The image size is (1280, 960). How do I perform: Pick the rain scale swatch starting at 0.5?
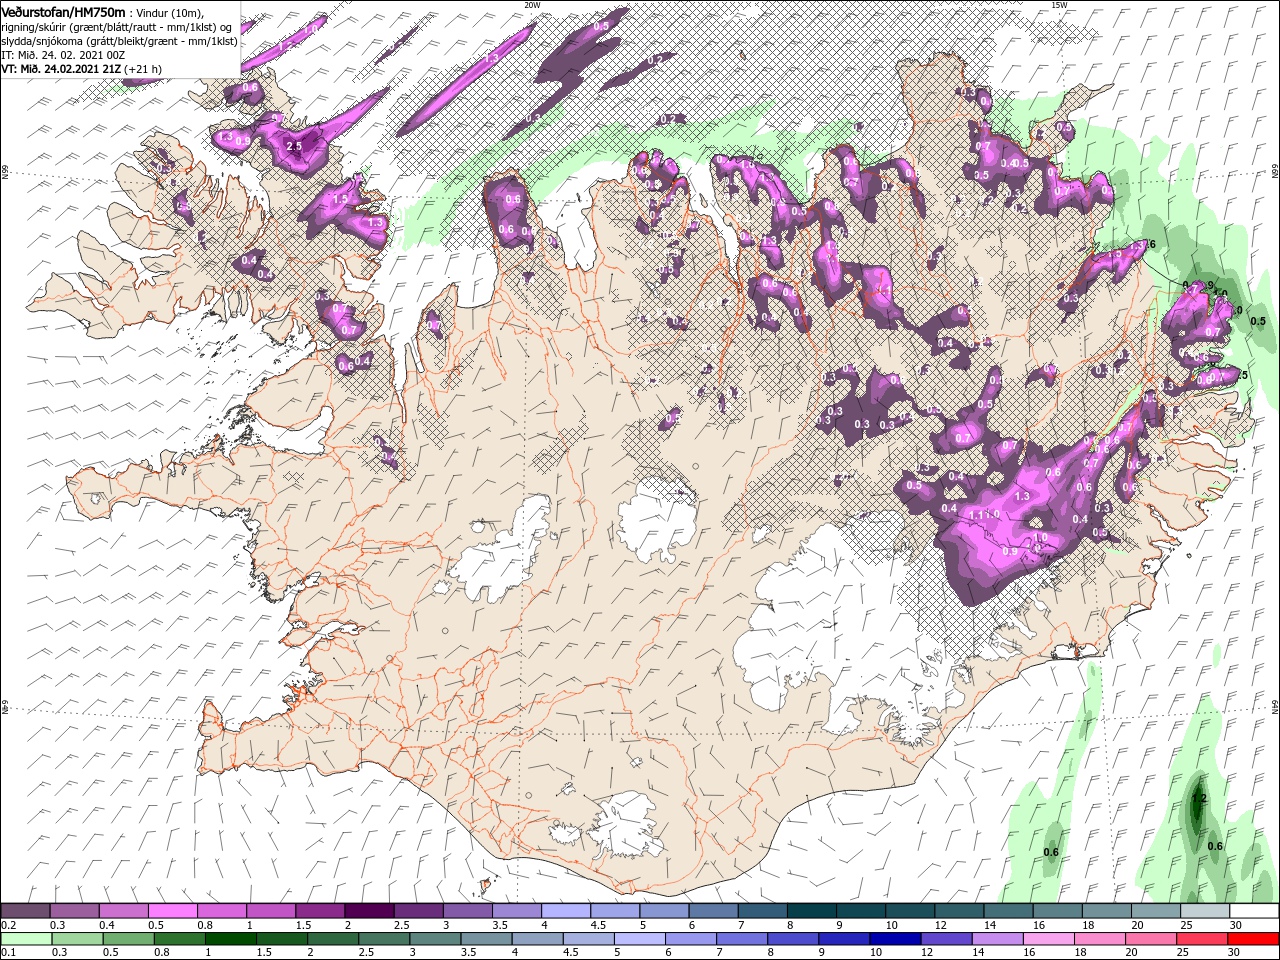(128, 939)
